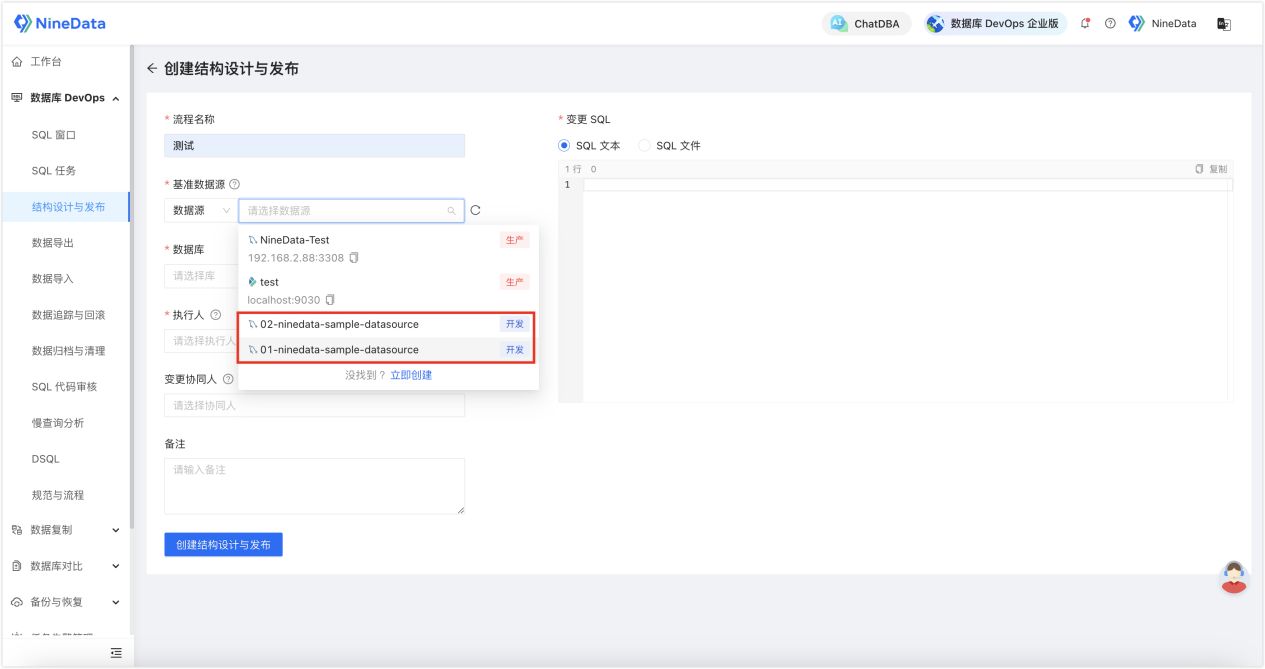Copy SQL using the 复制 button
Screen dimensions: 1265x669
click(x=1211, y=169)
